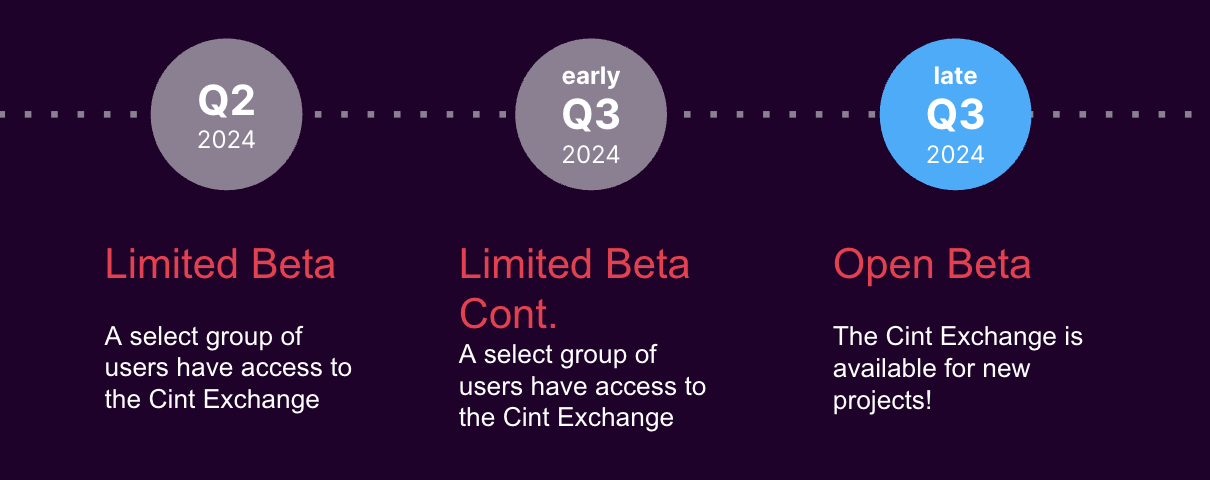Open the Open Beta heading

tap(932, 265)
